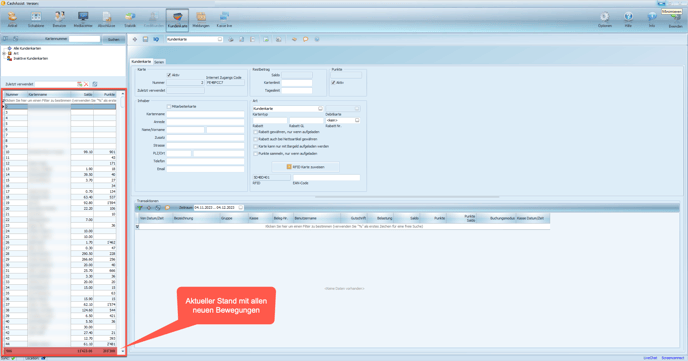Viewport: 688px width, 361px height.
Task: Open the Benutzer module icon
Action: point(59,20)
